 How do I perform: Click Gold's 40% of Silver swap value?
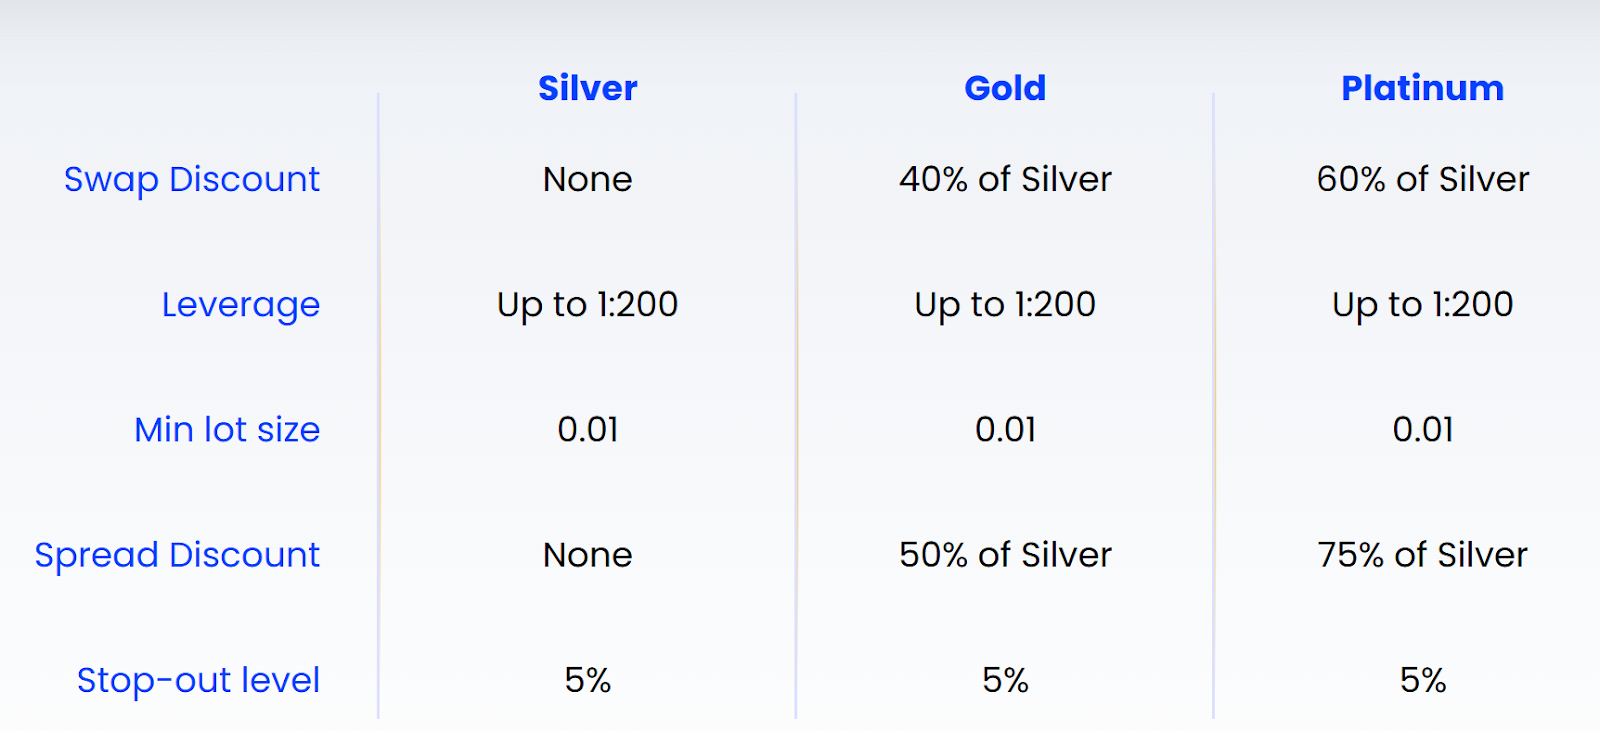click(1005, 179)
